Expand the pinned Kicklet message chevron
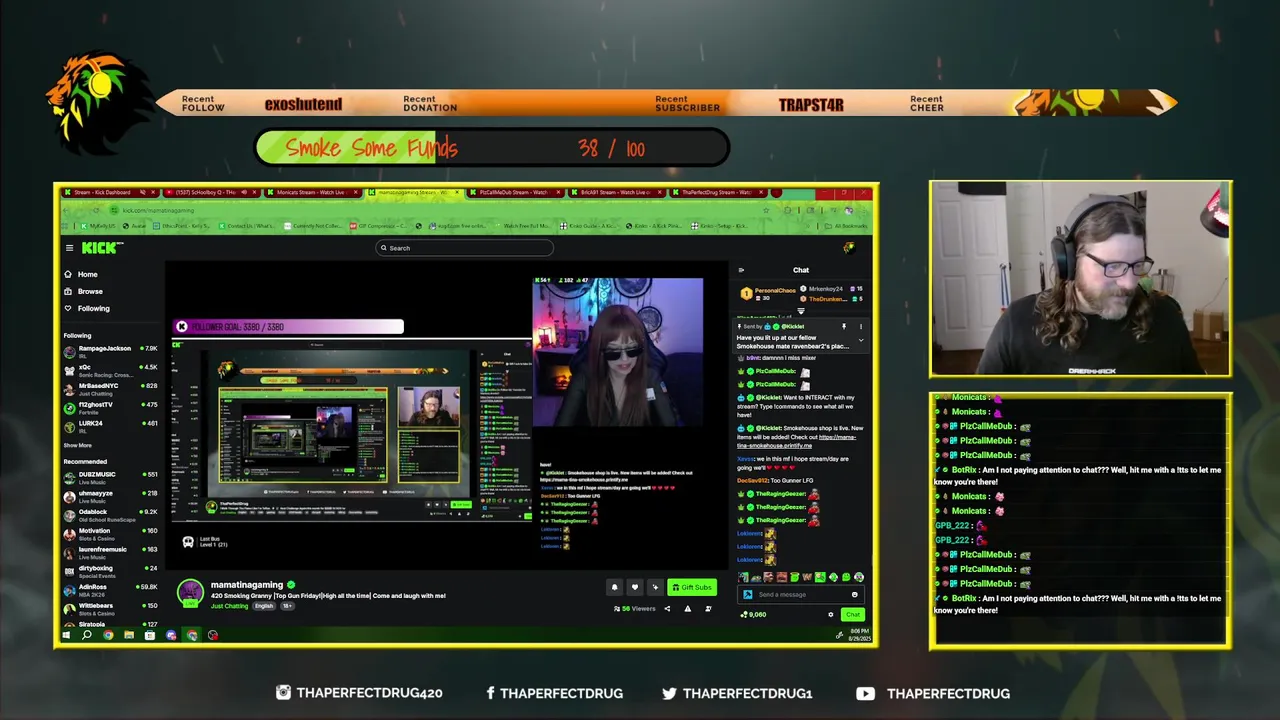 pyautogui.click(x=860, y=341)
